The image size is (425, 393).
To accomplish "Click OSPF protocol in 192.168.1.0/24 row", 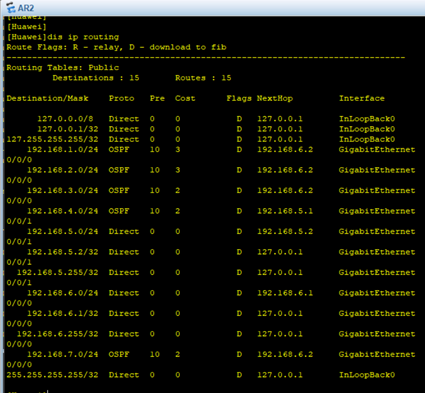I will [119, 150].
